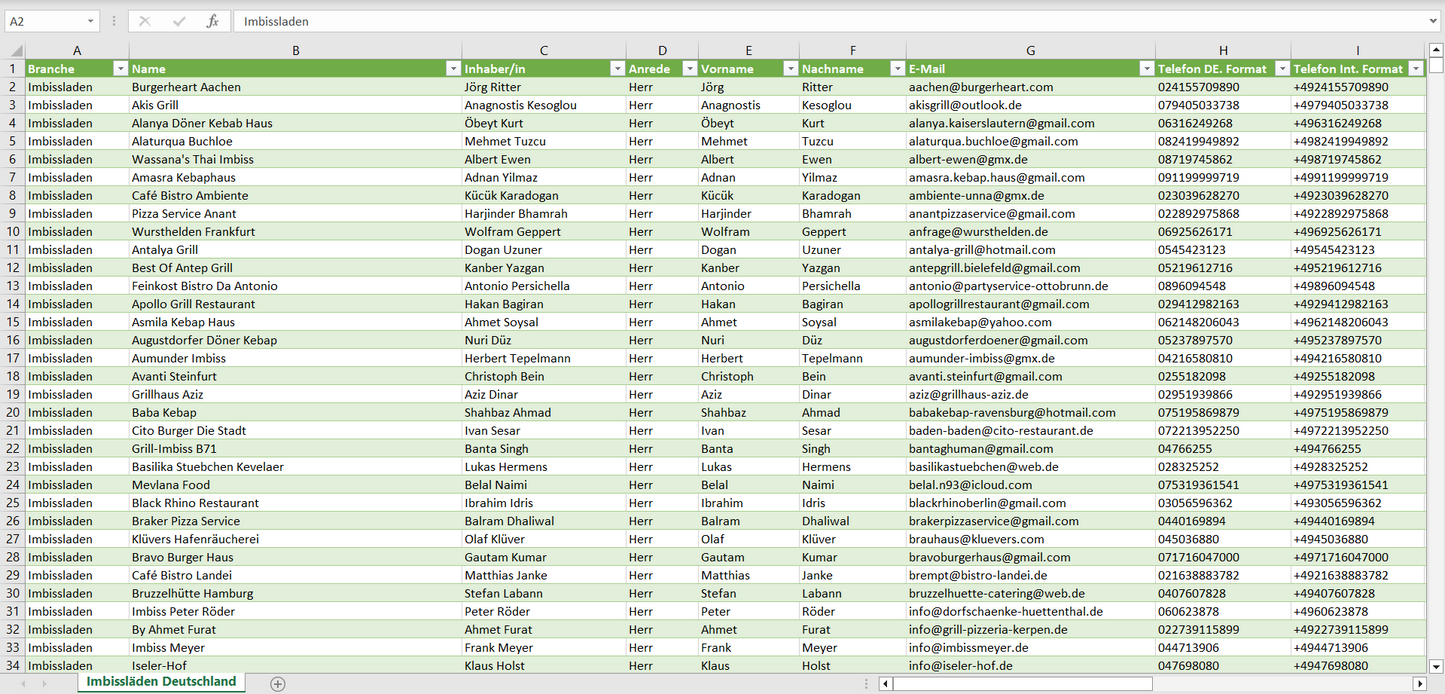Click the vertical scrollbar down arrow
This screenshot has height=694, width=1445.
point(1436,665)
